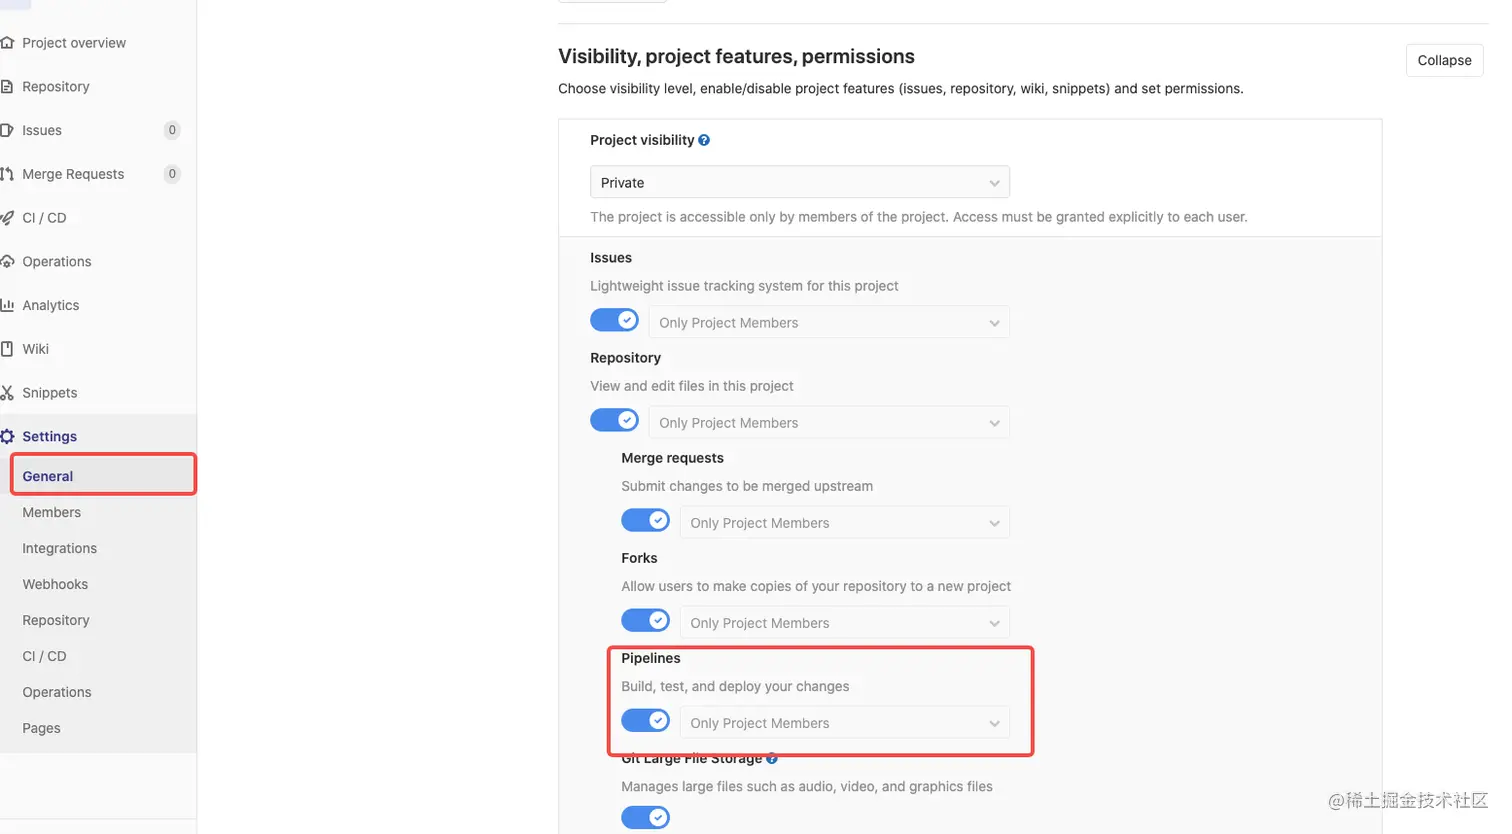The height and width of the screenshot is (834, 1512).
Task: Click the Settings gear icon
Action: [x=8, y=437]
